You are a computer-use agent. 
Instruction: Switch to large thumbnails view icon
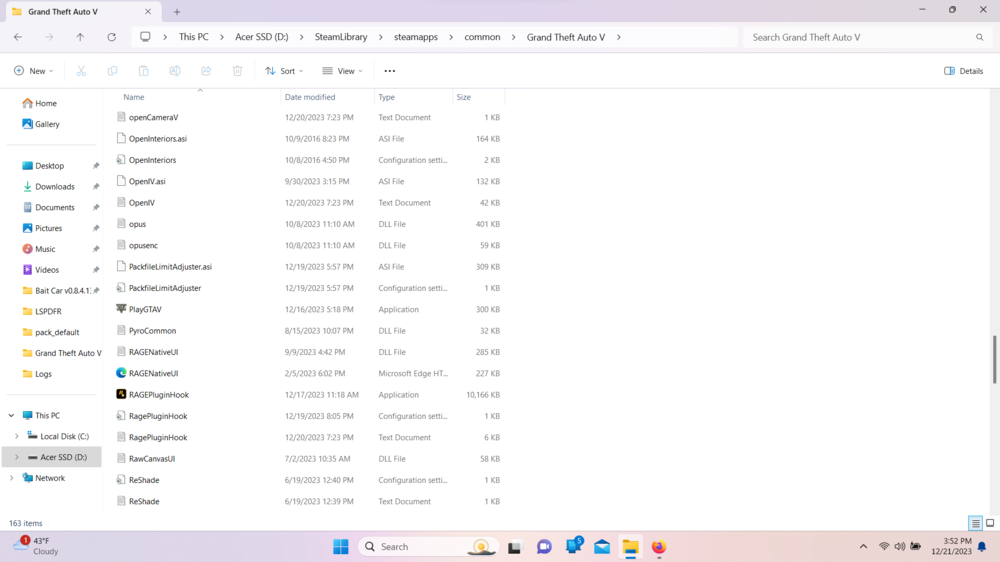point(990,523)
